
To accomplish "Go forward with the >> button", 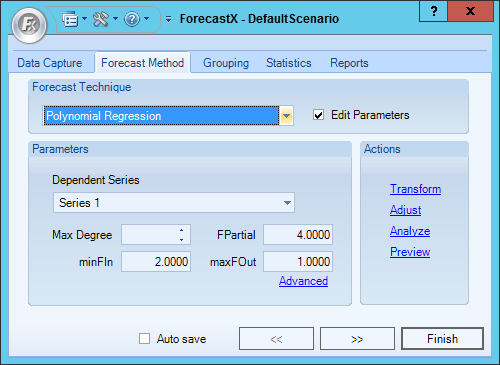I will click(x=357, y=339).
